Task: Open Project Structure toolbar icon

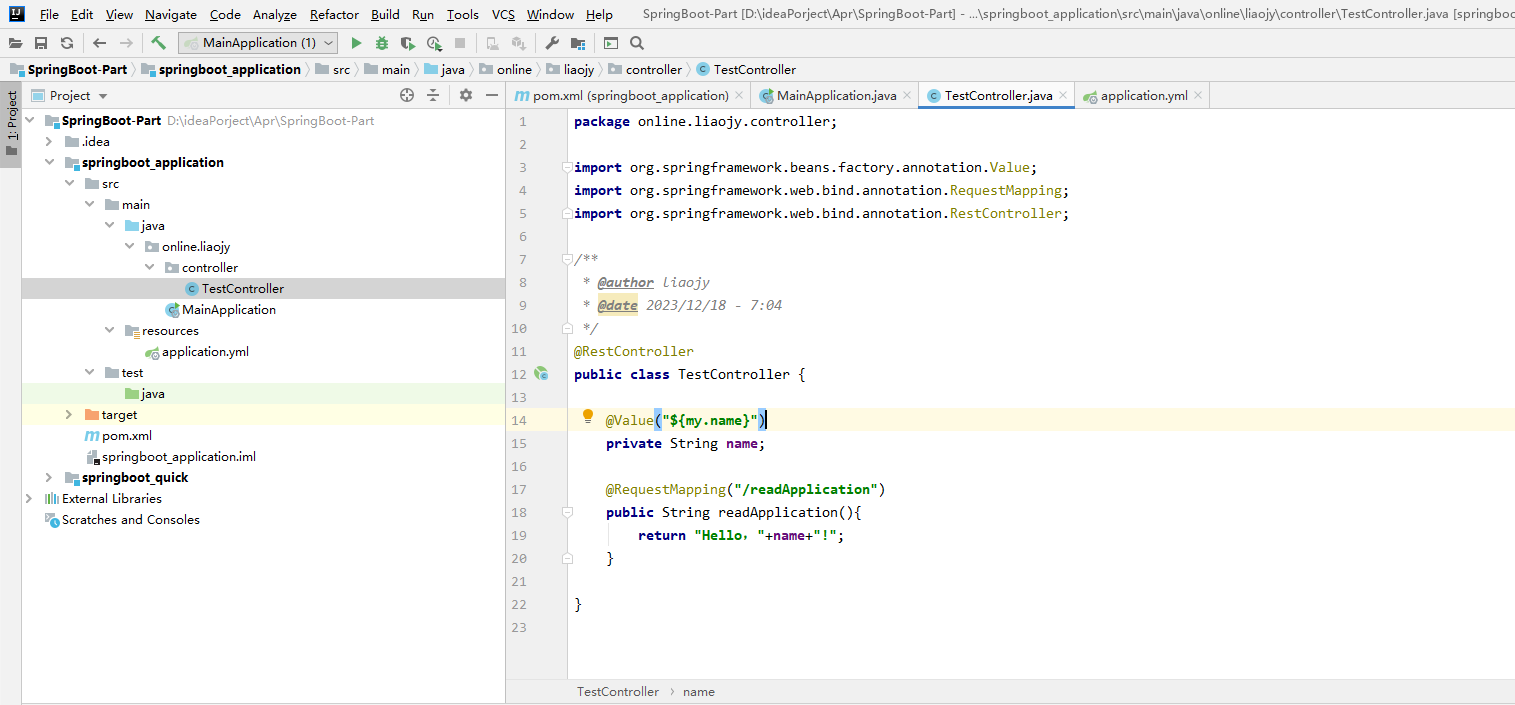Action: (578, 43)
